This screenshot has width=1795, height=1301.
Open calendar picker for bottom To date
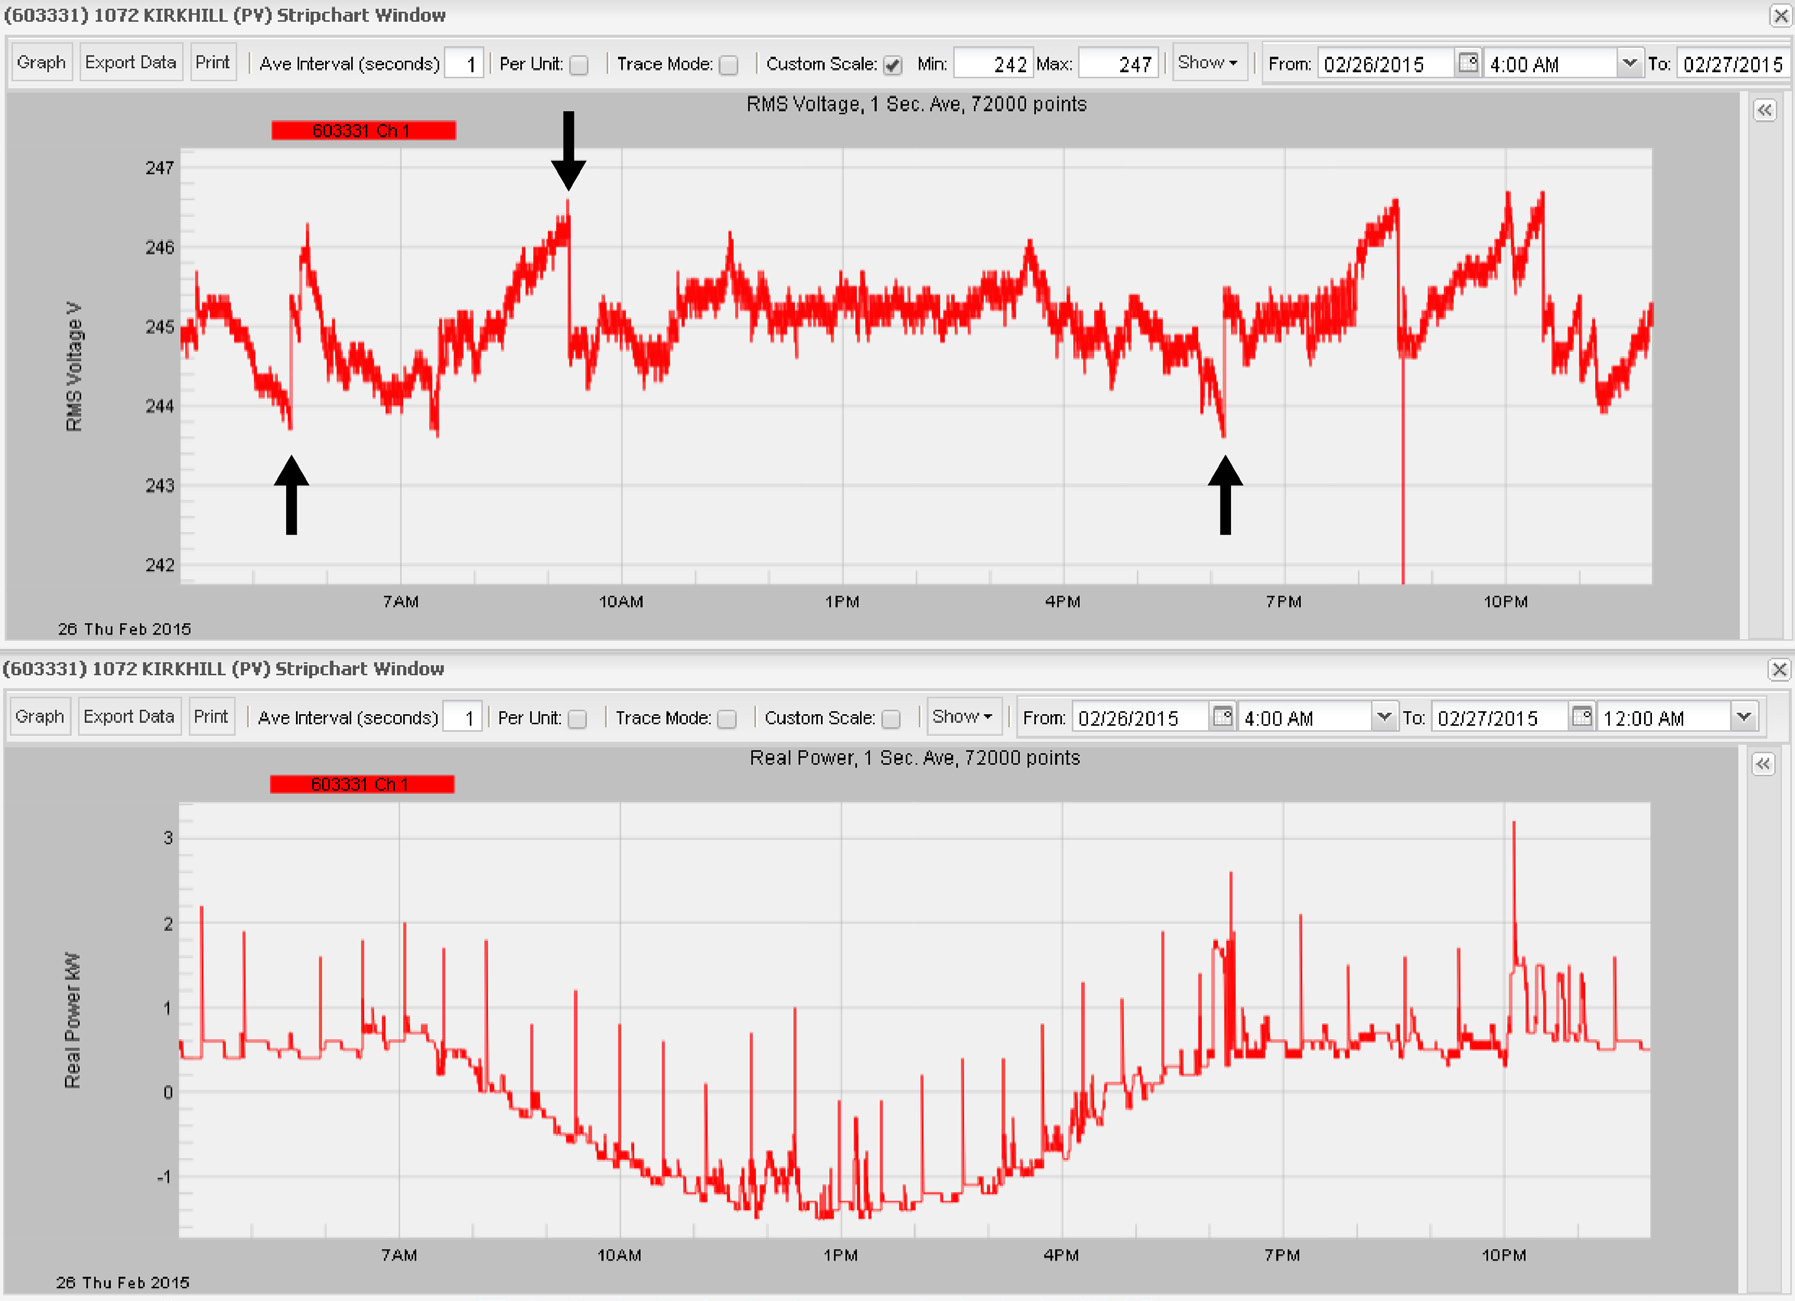1583,717
